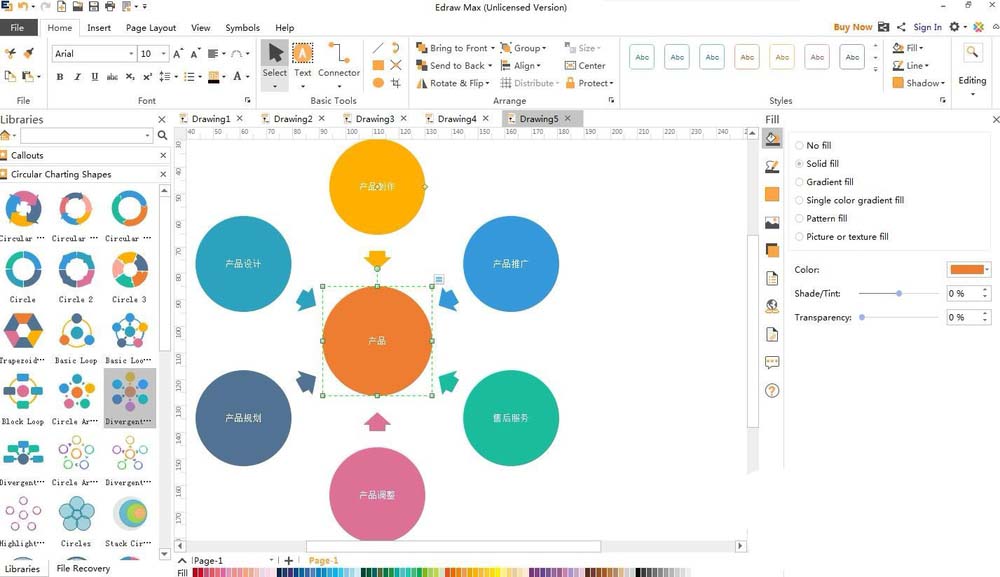Open the Page Layout ribbon tab

click(x=151, y=28)
